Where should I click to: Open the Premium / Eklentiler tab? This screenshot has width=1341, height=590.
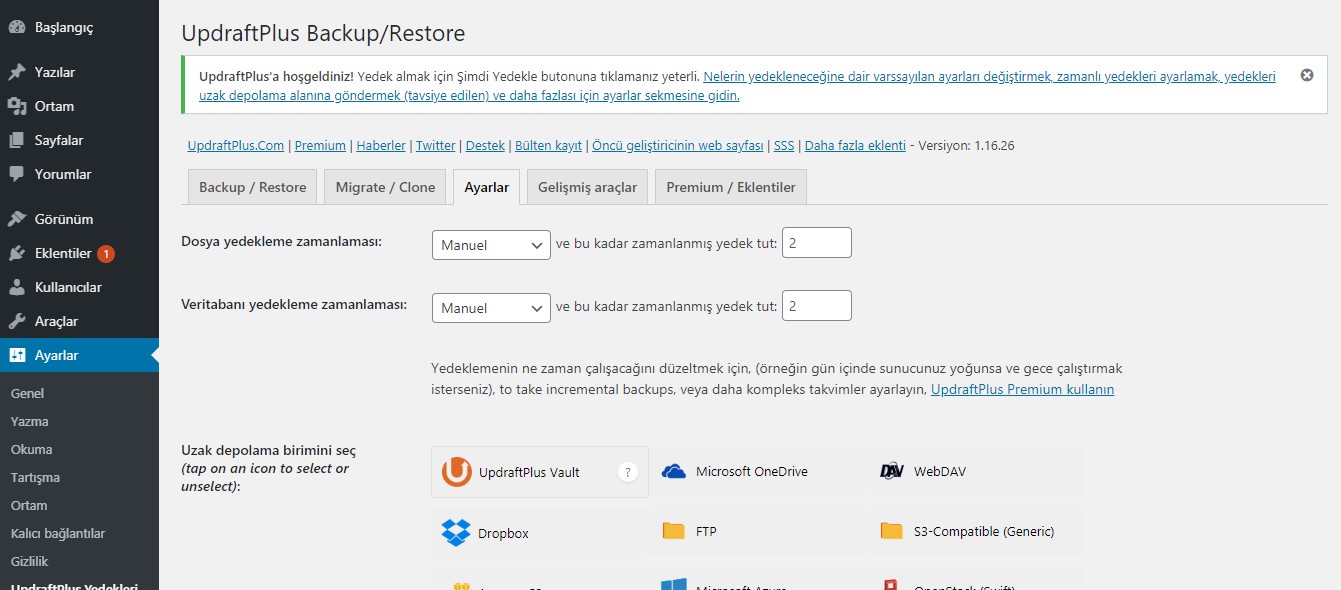click(731, 187)
